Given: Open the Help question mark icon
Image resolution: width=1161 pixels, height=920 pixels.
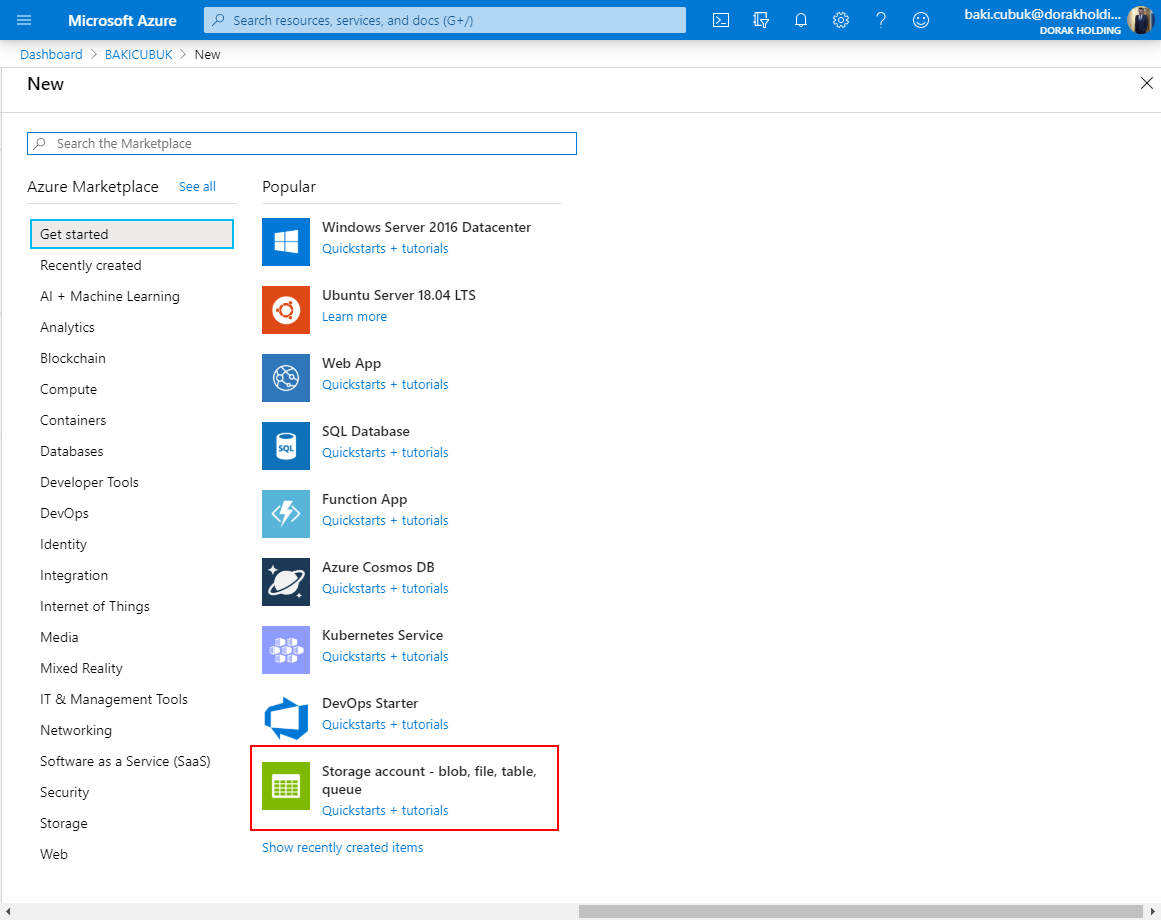Looking at the screenshot, I should (880, 20).
